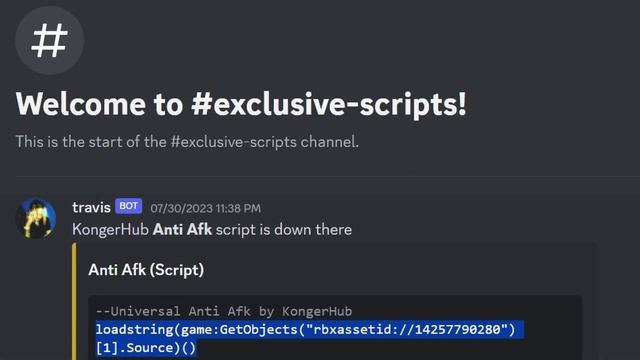
Task: Click the yellow embed accent bar
Action: pyautogui.click(x=74, y=301)
